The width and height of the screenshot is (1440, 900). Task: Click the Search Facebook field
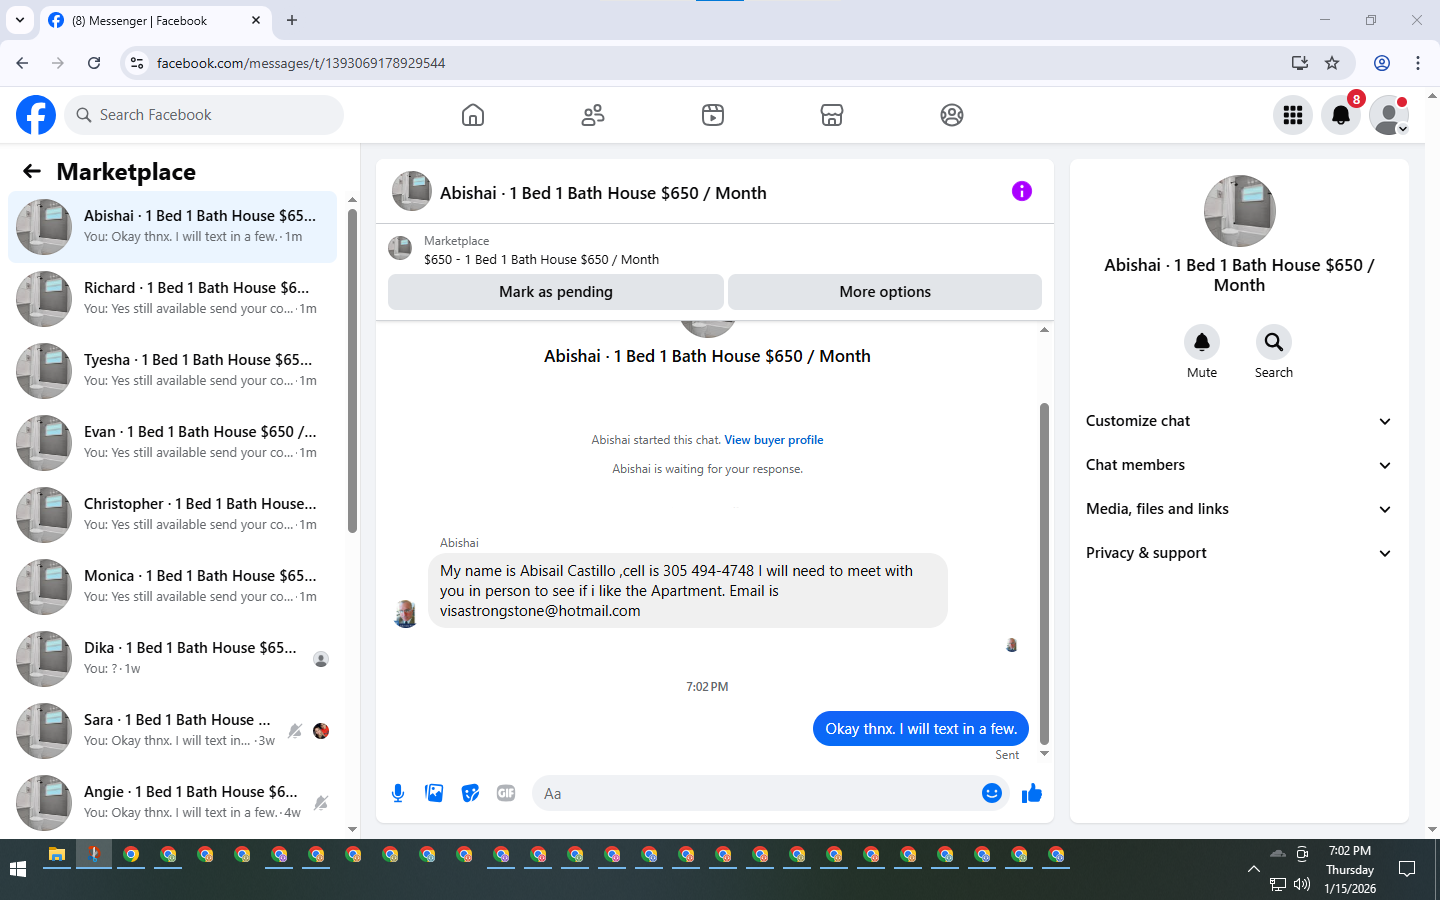[x=204, y=115]
